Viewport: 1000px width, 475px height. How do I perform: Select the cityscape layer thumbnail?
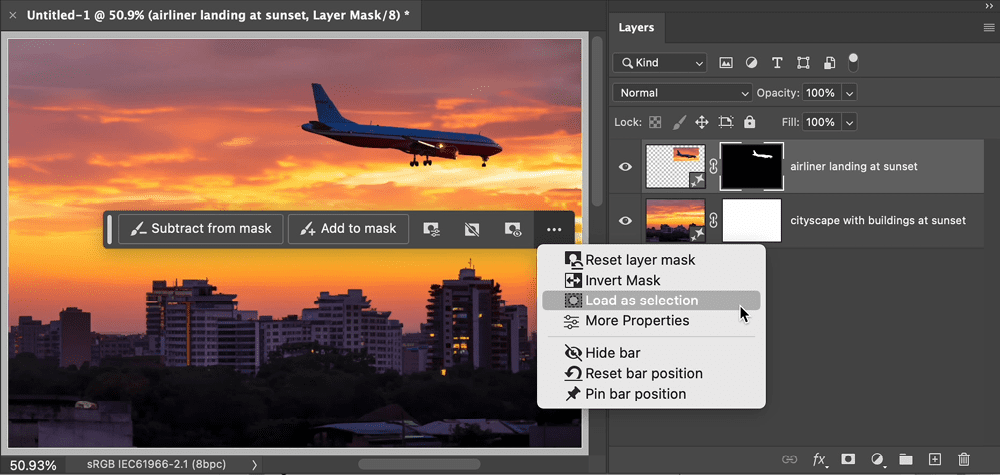click(x=675, y=221)
